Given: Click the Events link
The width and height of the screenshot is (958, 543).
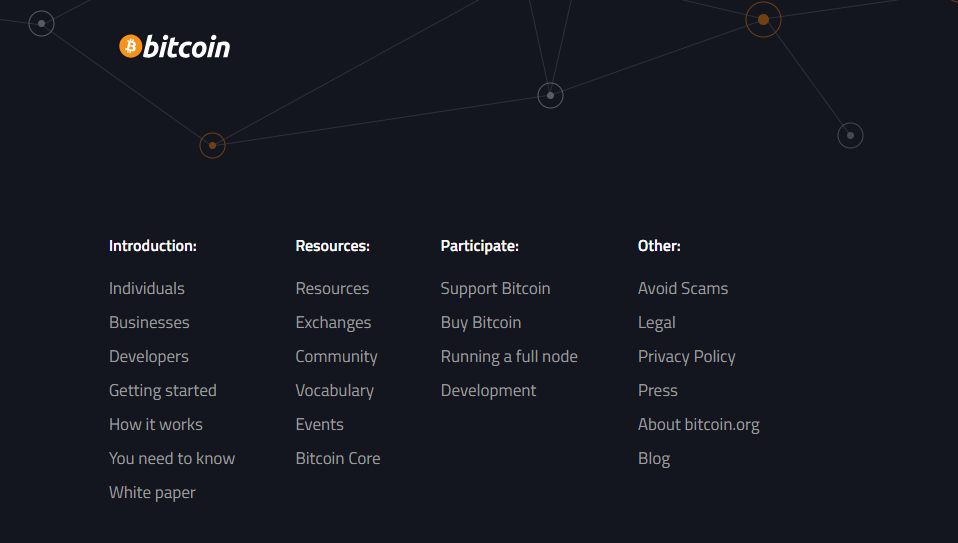Looking at the screenshot, I should [319, 424].
